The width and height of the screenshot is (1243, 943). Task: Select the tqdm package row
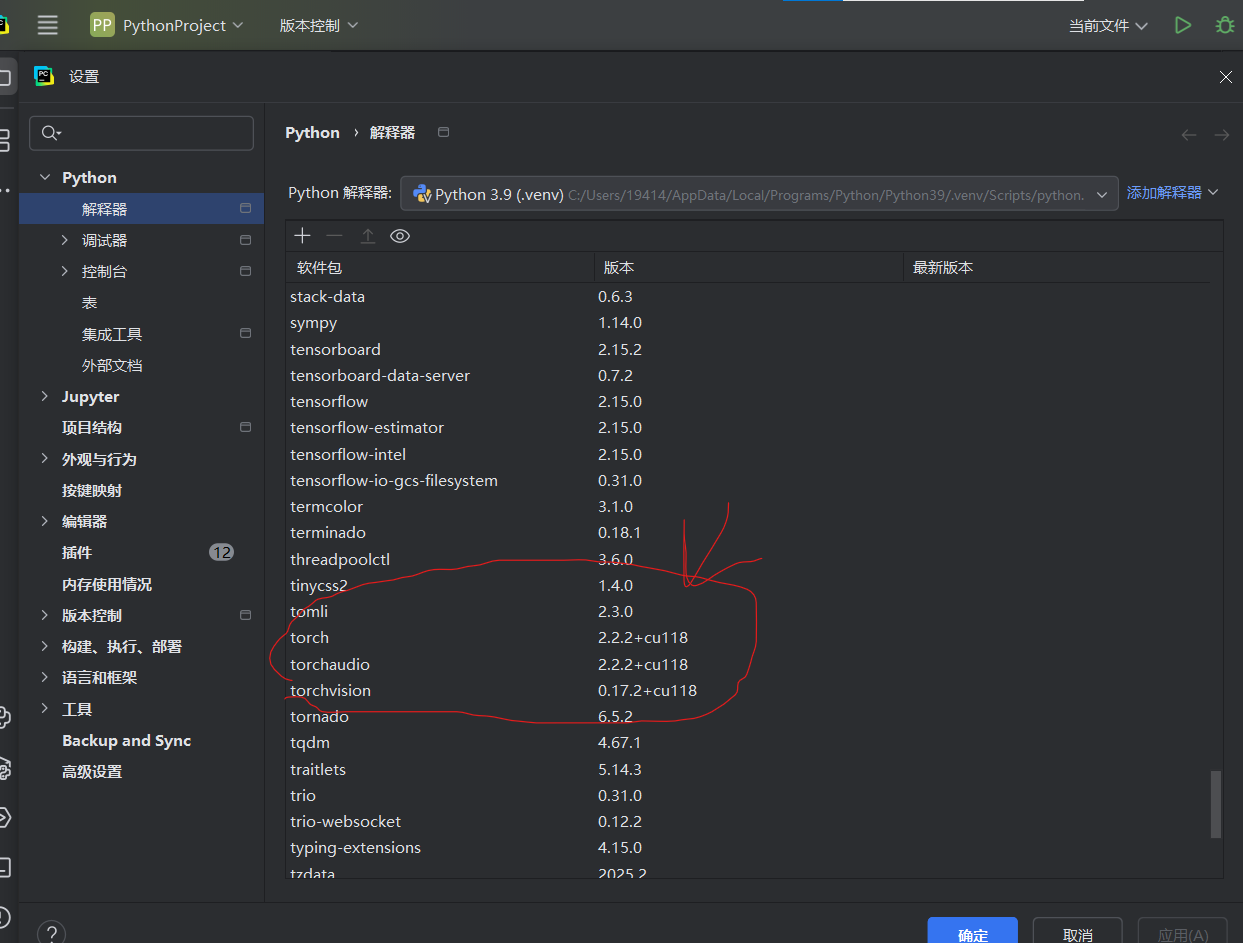(748, 742)
